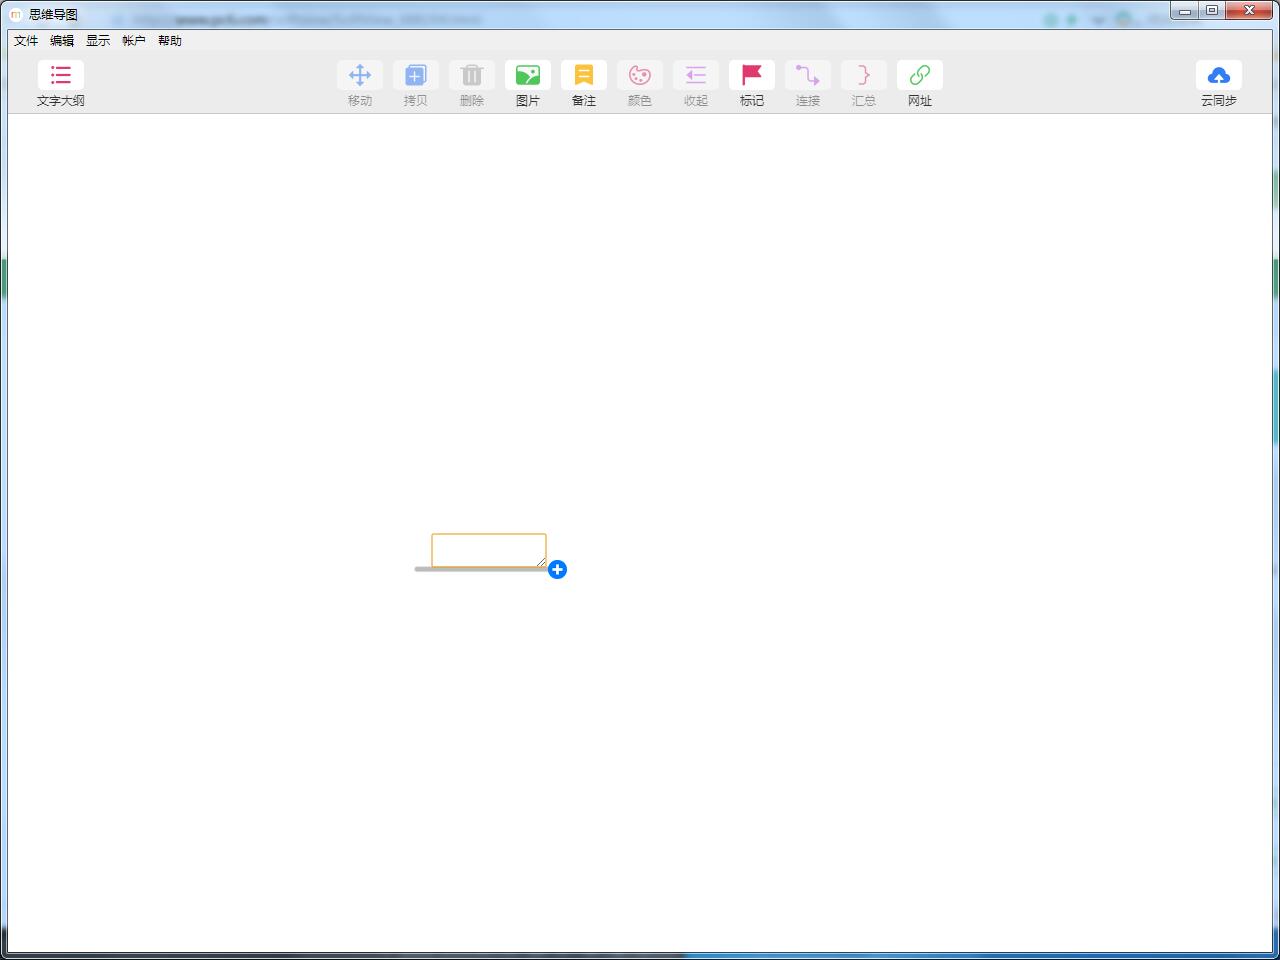
Task: Open the 显示 menu
Action: 97,41
